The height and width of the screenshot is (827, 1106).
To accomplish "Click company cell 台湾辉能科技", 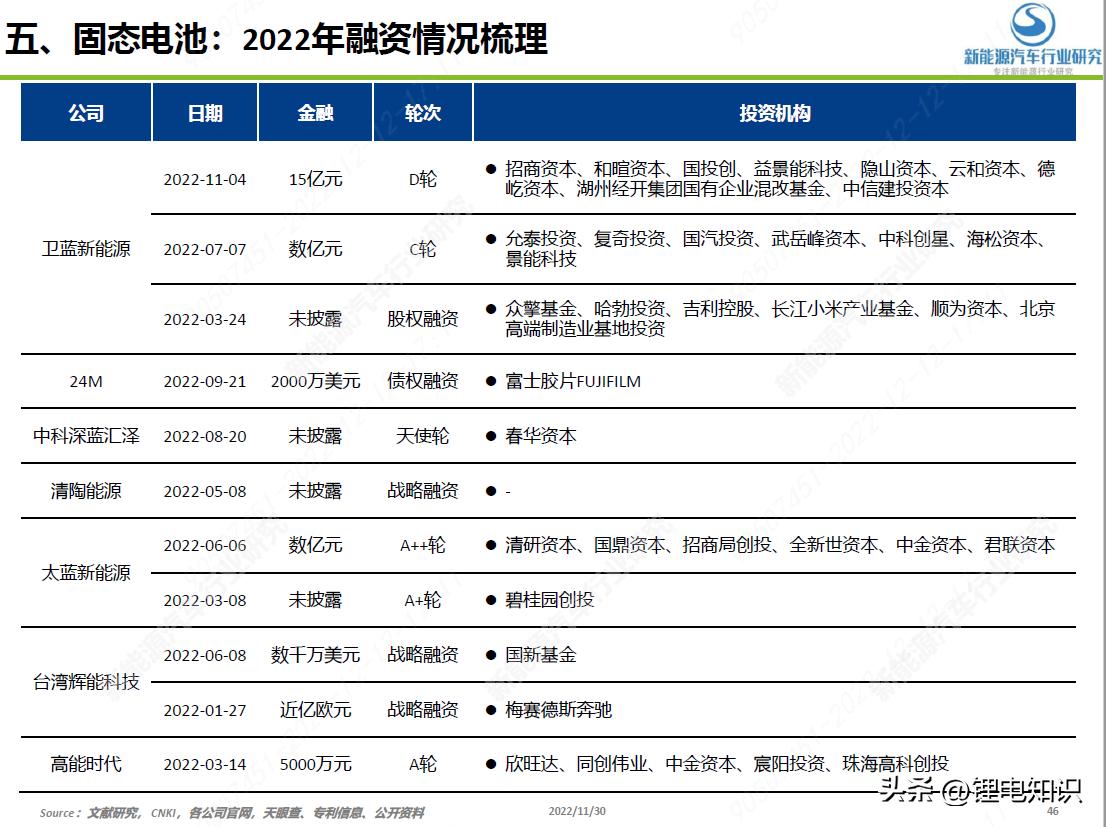I will [x=86, y=682].
